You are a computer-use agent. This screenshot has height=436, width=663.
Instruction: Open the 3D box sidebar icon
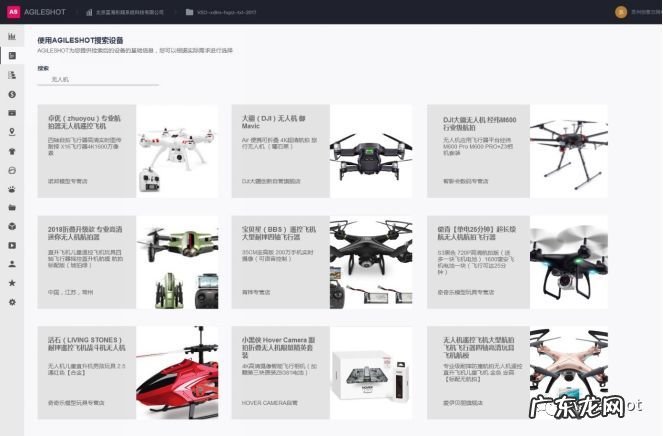(x=12, y=226)
